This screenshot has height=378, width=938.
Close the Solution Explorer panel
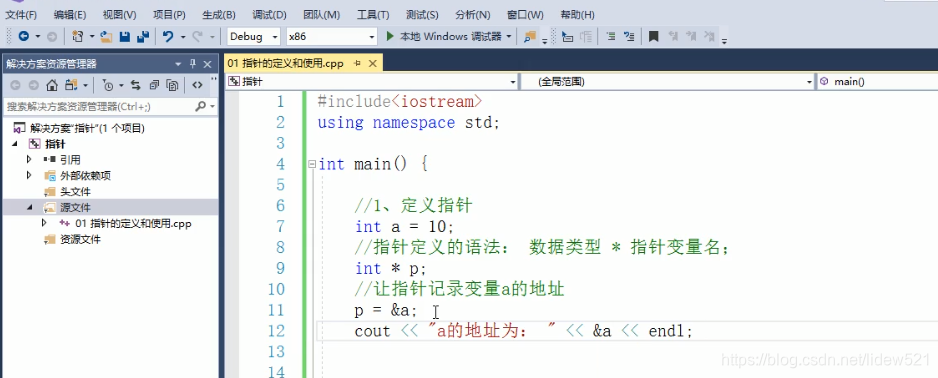[207, 64]
